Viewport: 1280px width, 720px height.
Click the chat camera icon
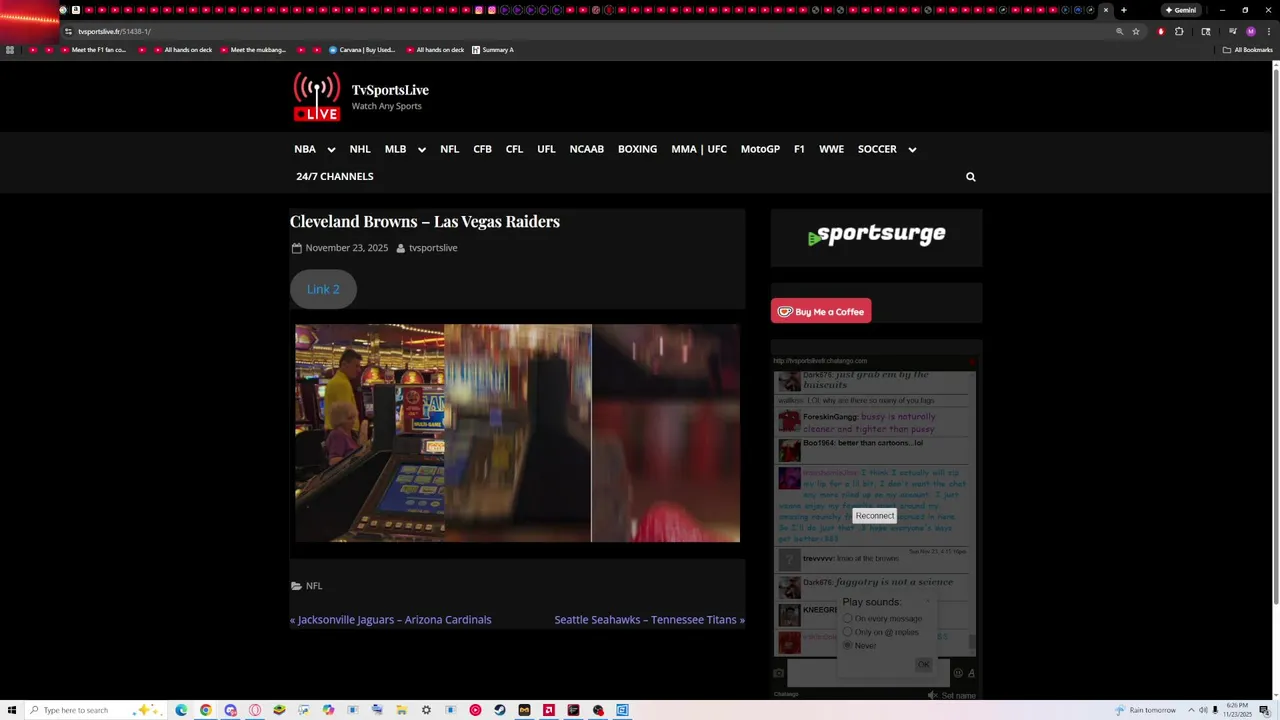click(x=779, y=673)
